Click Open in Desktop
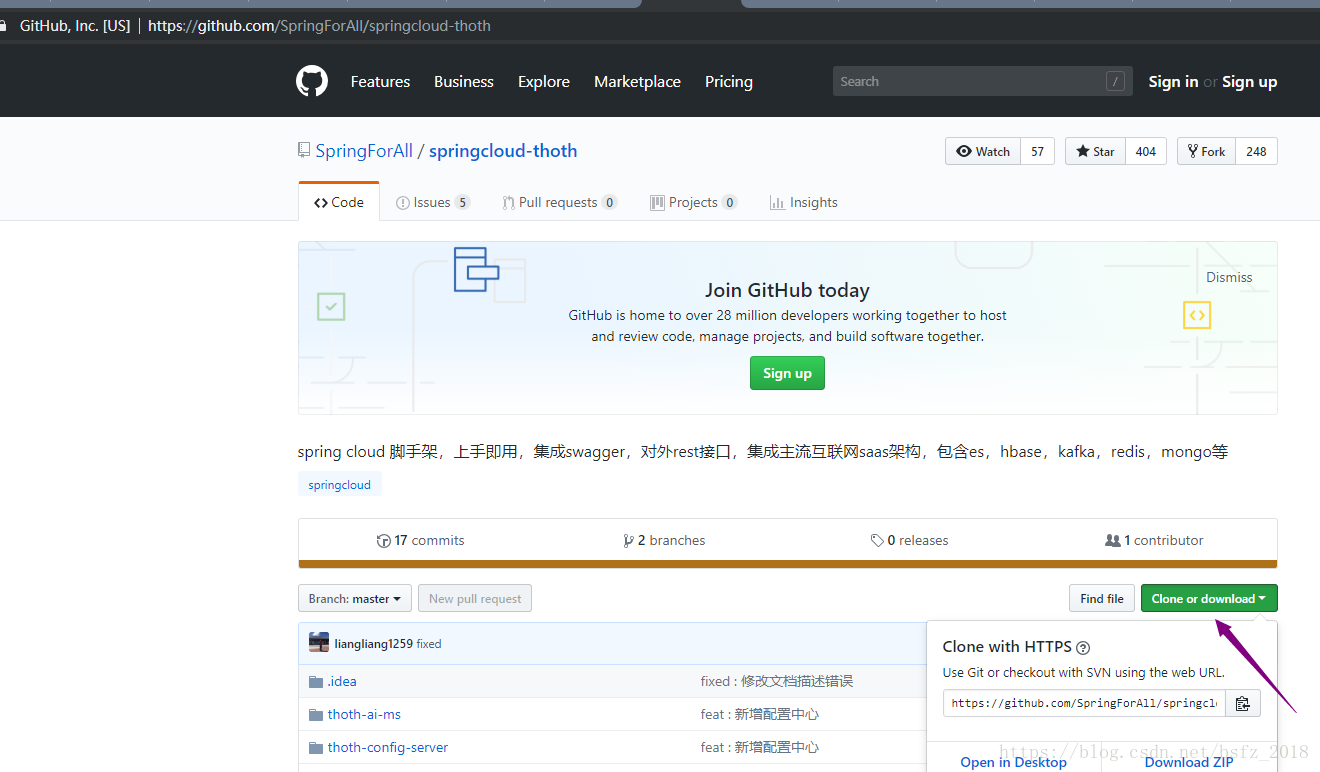 (x=1013, y=762)
